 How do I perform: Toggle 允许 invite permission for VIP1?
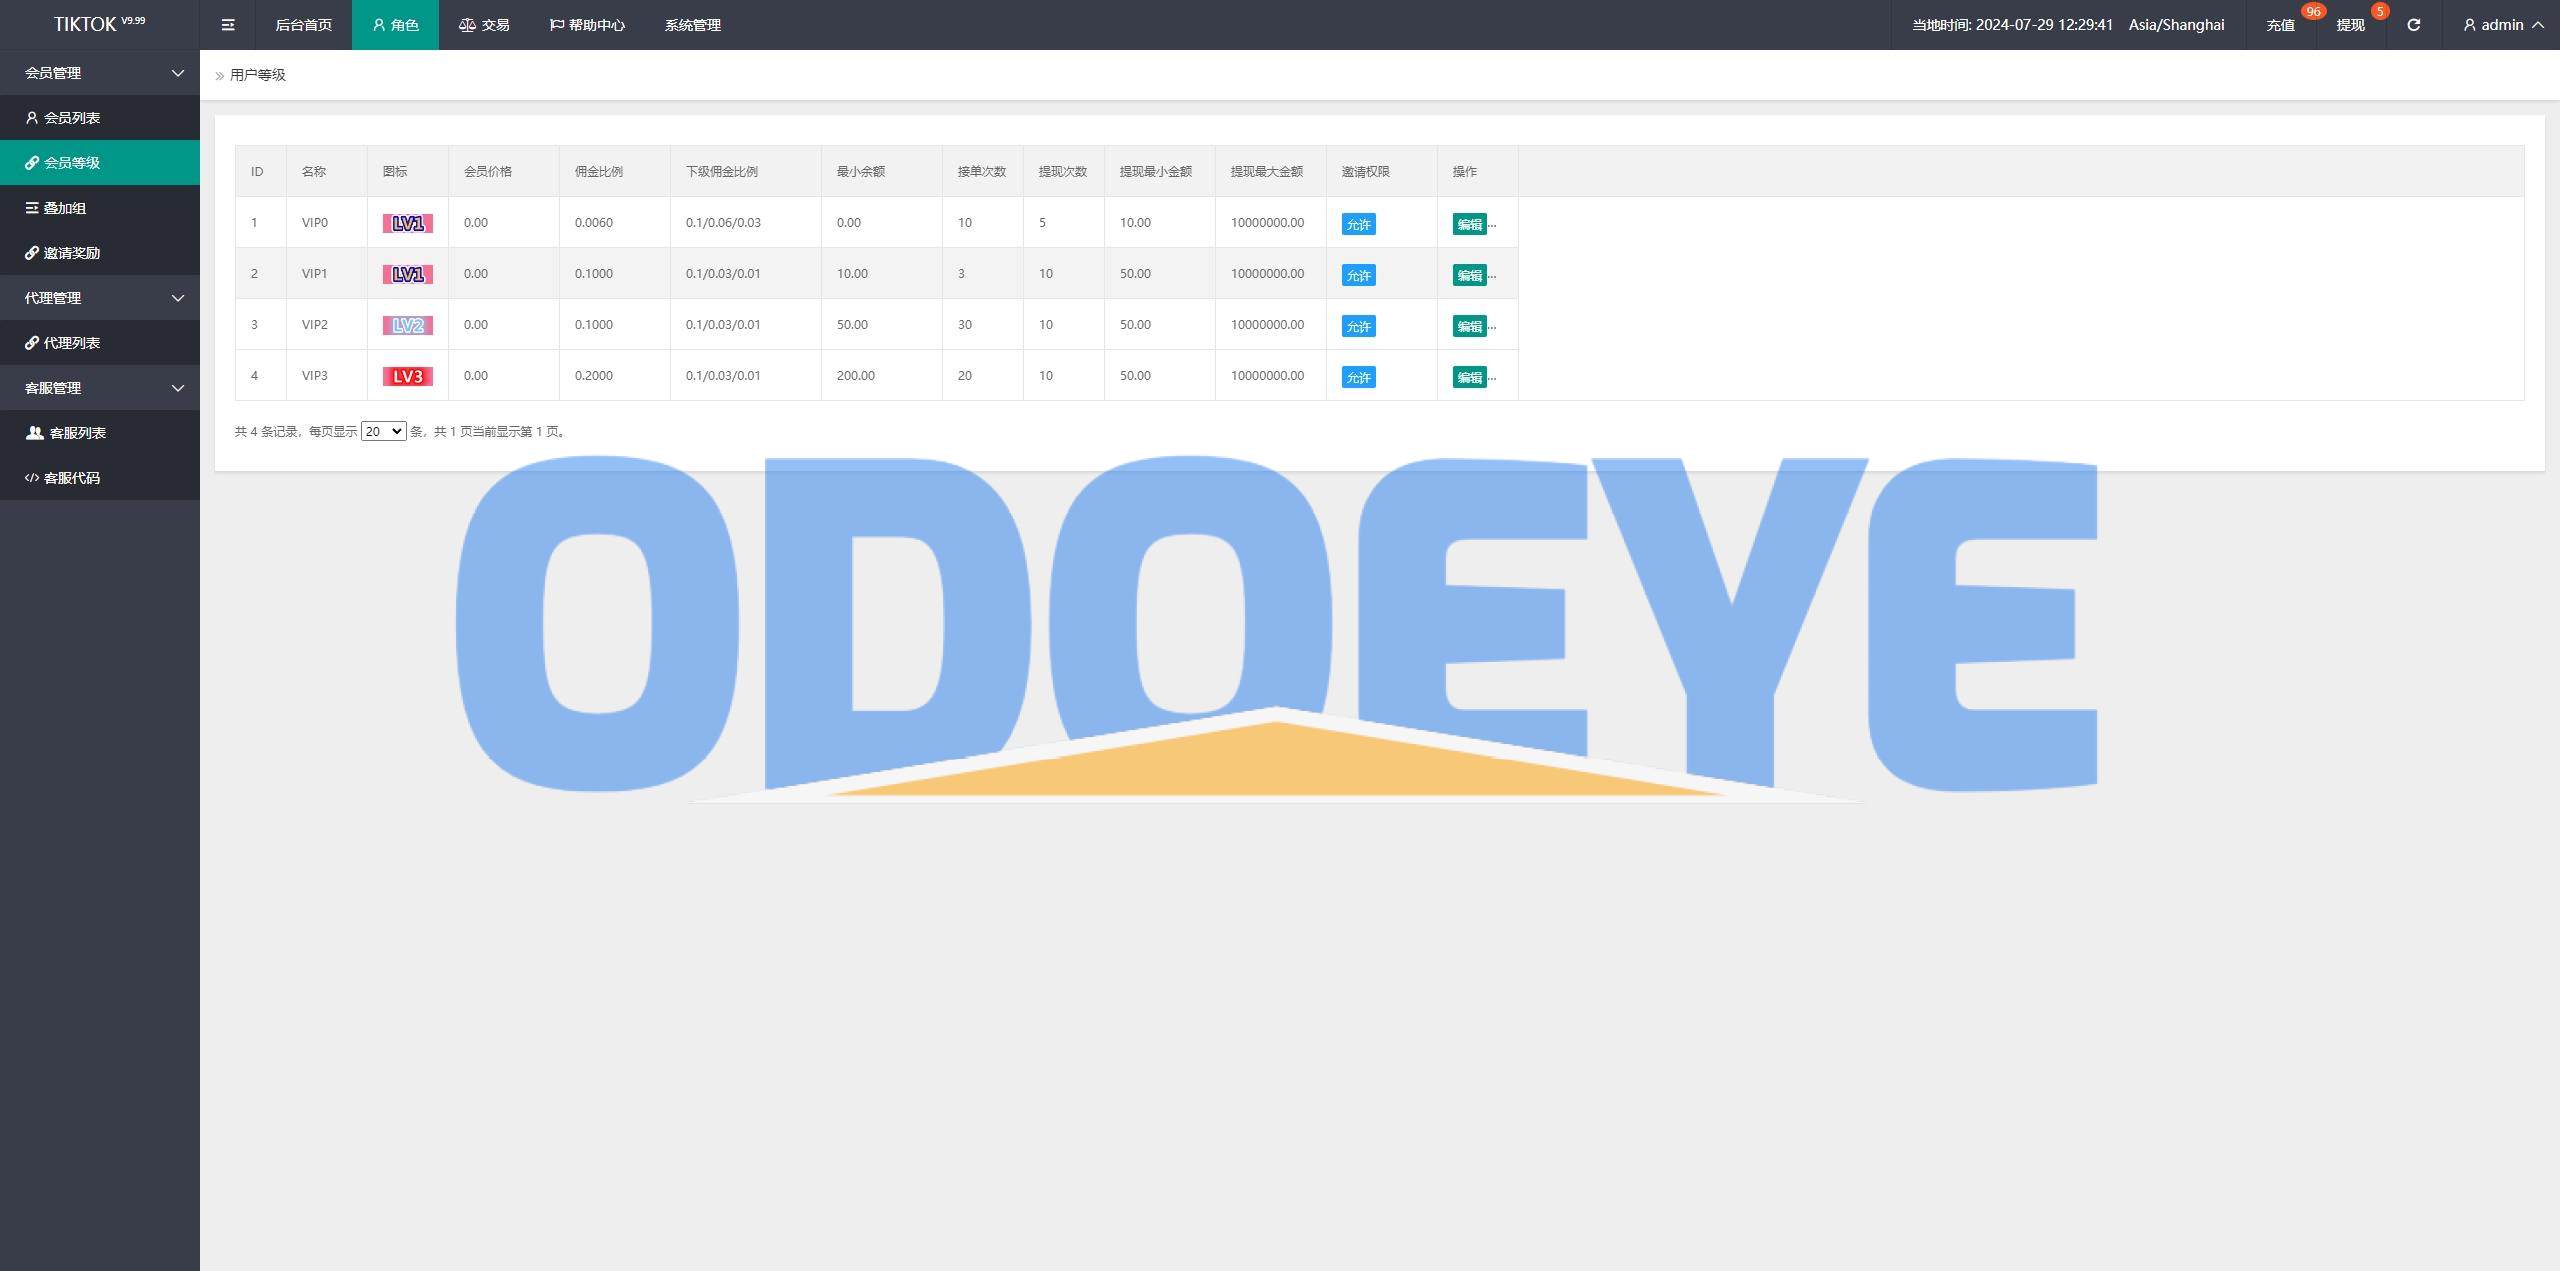[x=1358, y=275]
